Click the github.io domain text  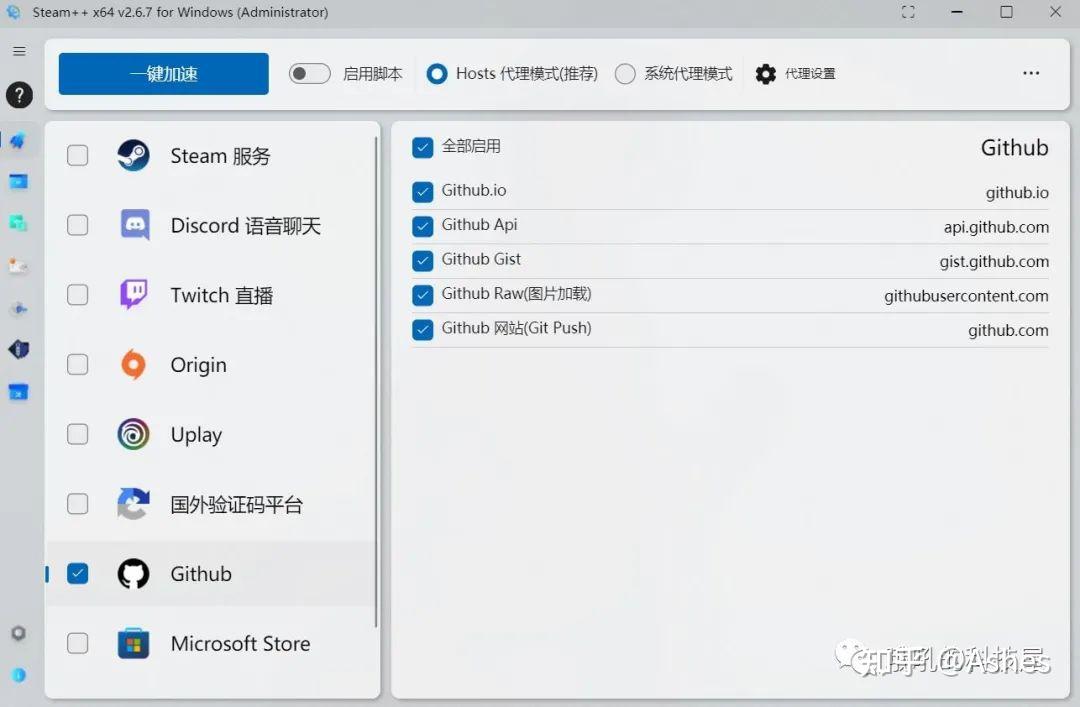pos(1017,193)
